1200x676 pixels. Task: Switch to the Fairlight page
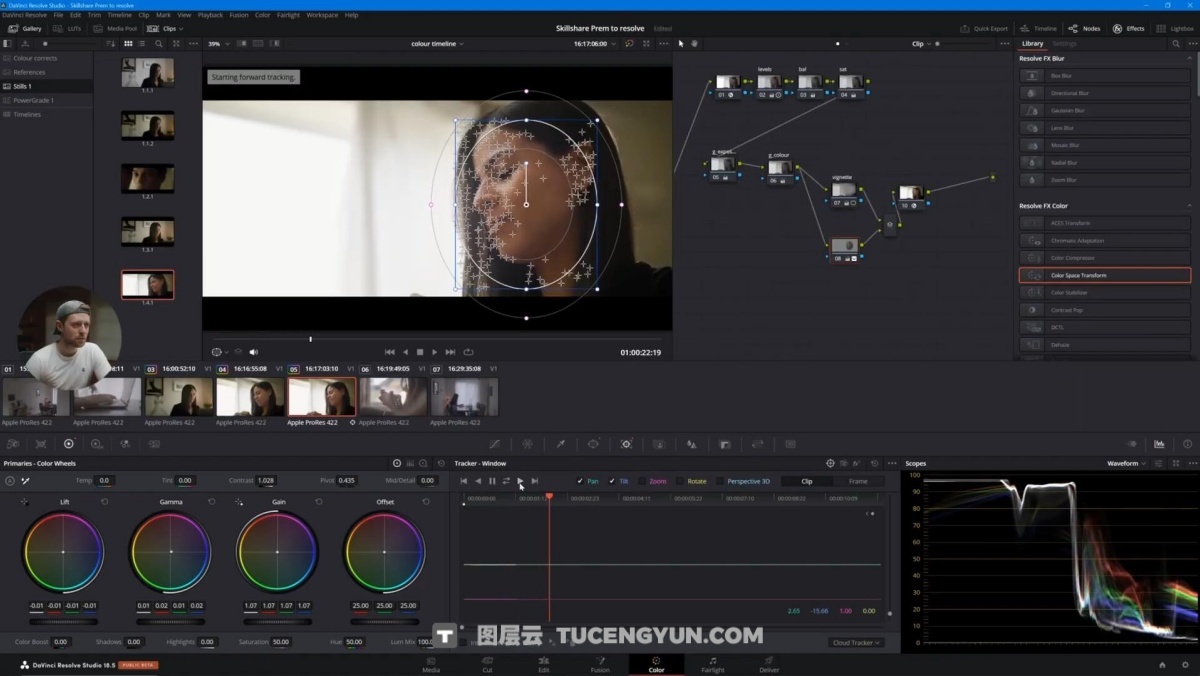[712, 664]
